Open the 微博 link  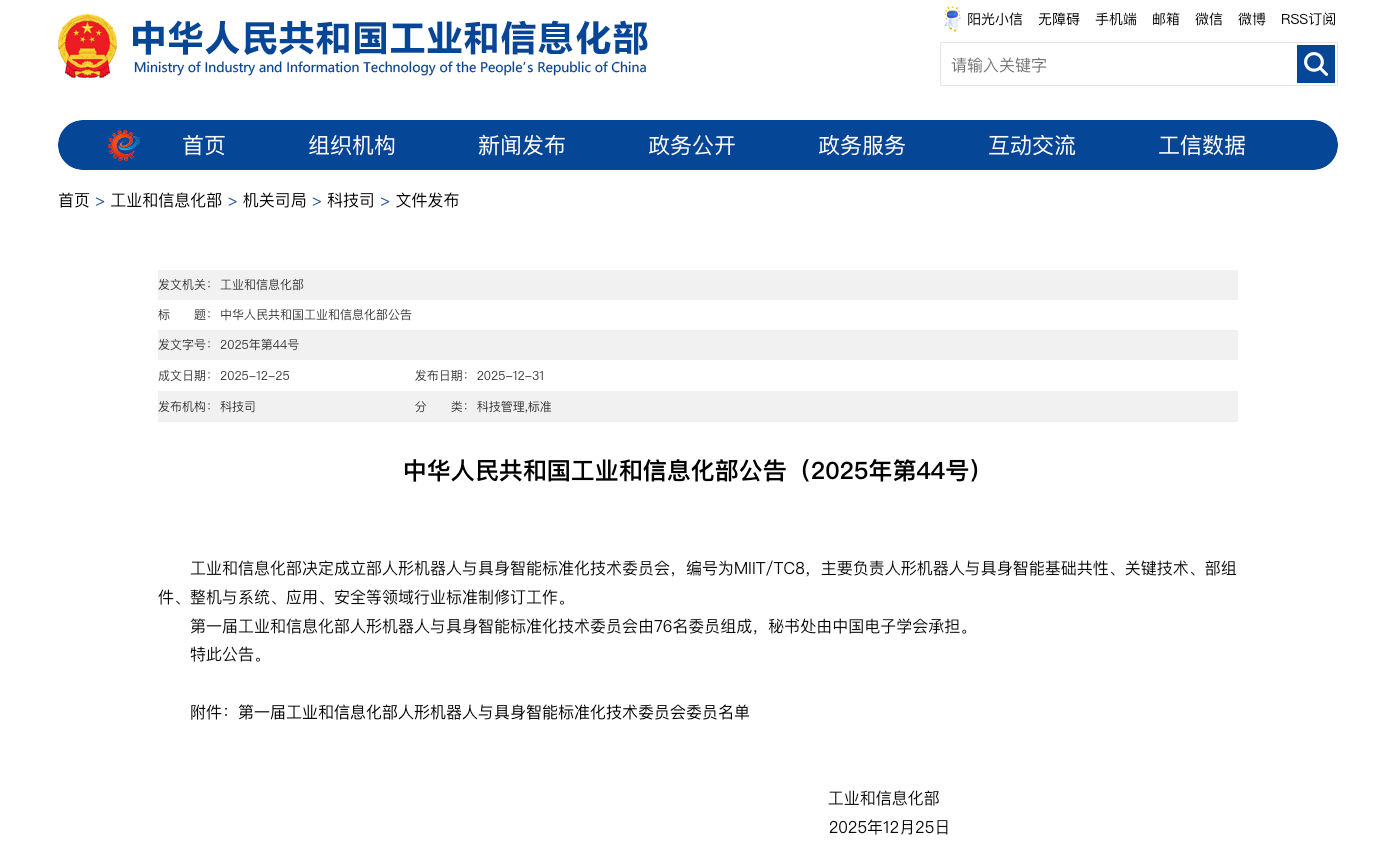tap(1250, 18)
